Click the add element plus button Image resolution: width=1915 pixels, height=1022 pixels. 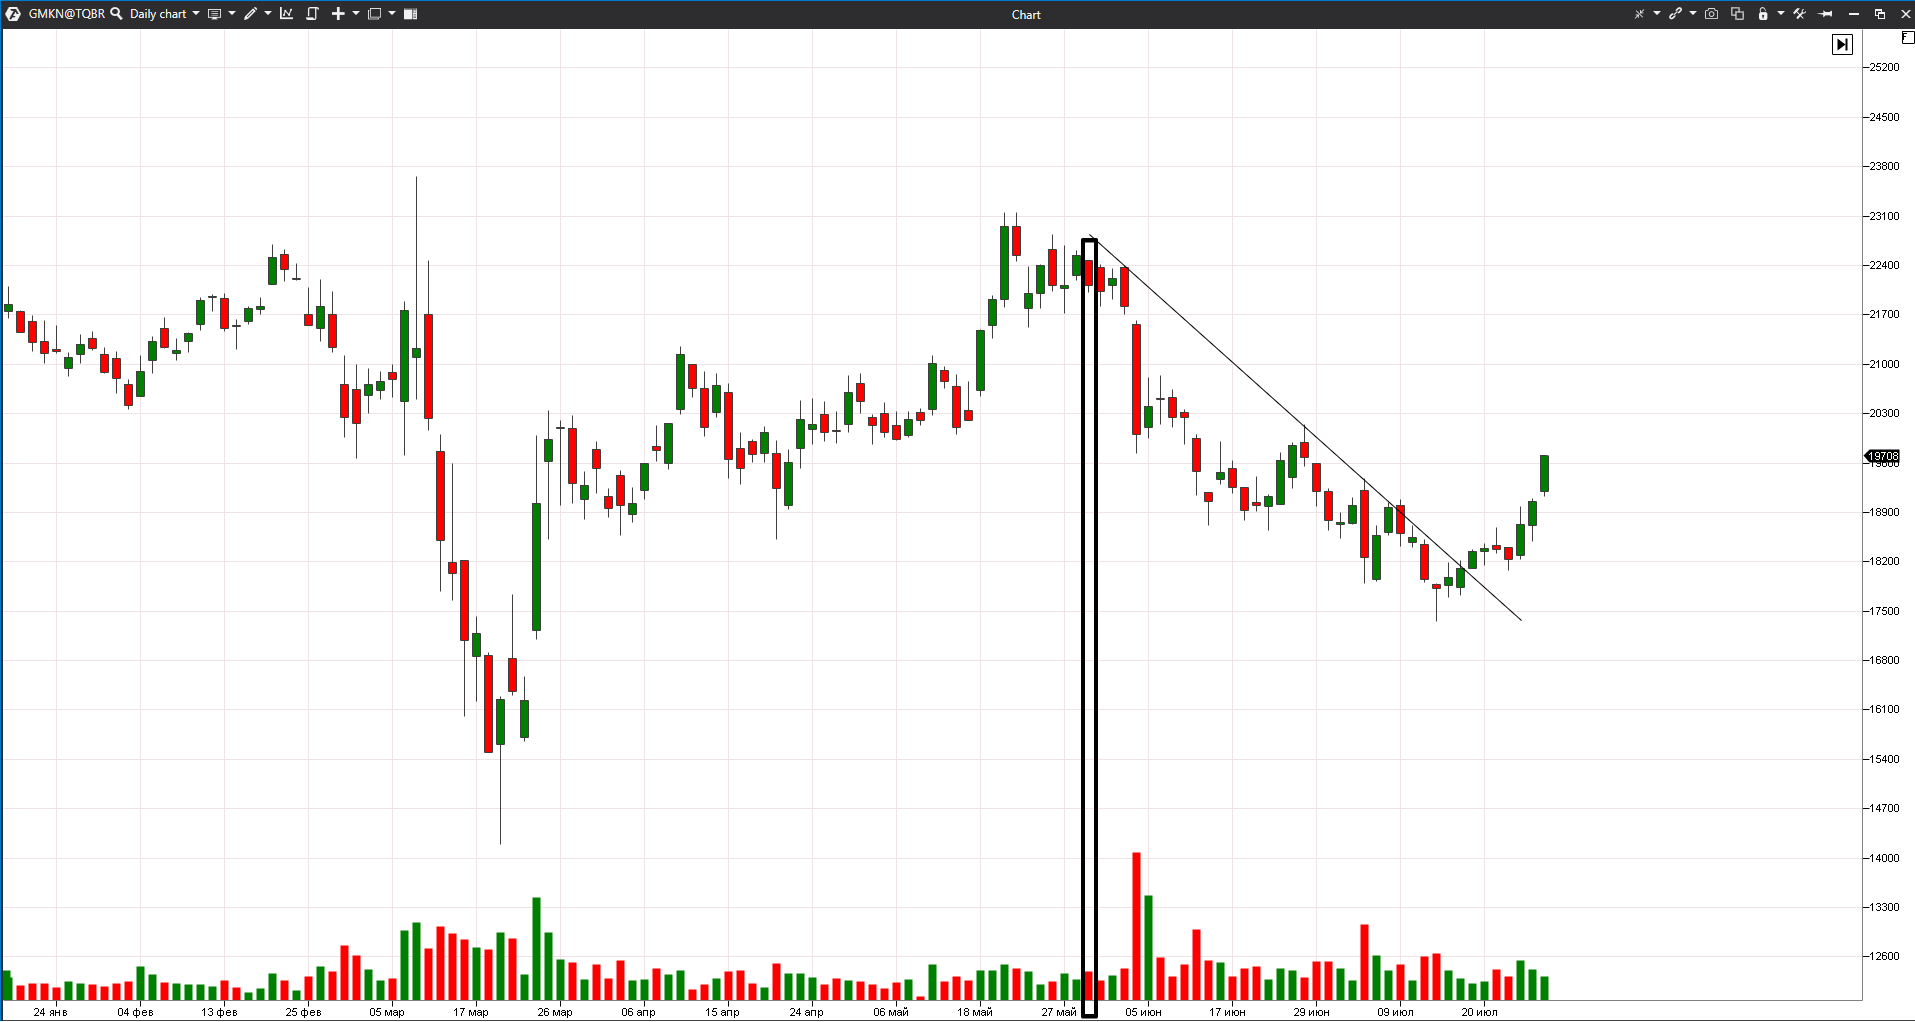[339, 13]
